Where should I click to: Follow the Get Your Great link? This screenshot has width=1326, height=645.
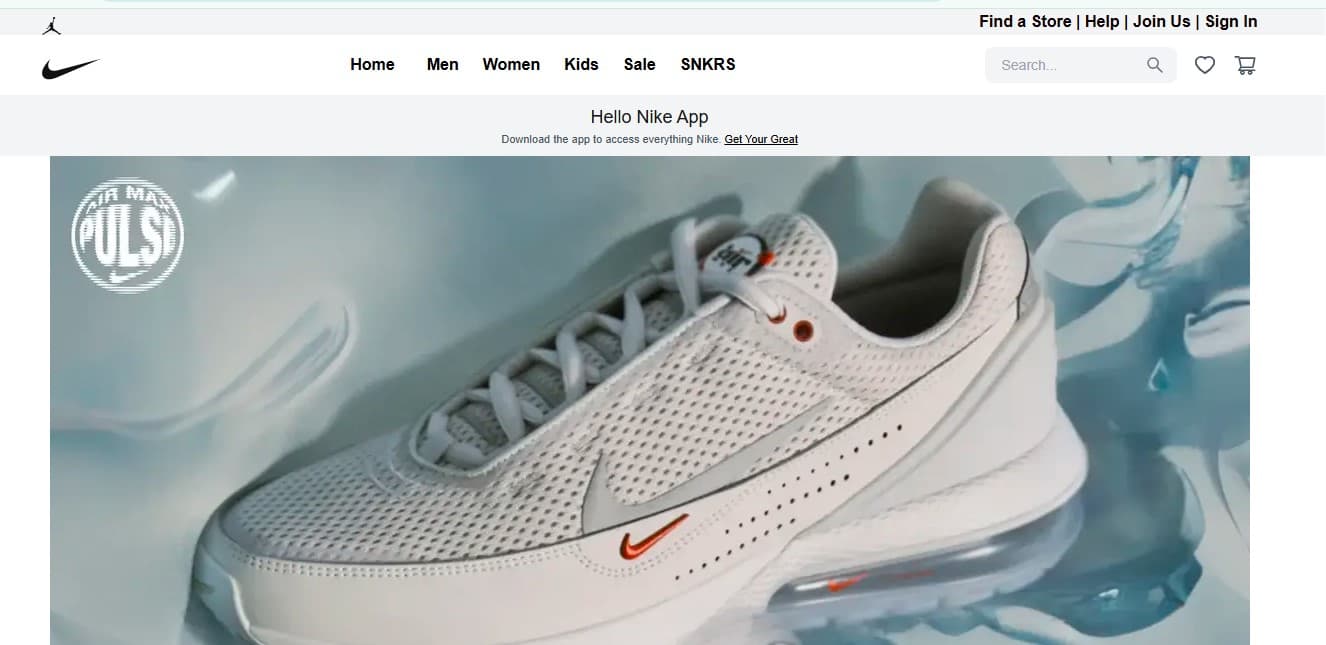[x=761, y=140]
